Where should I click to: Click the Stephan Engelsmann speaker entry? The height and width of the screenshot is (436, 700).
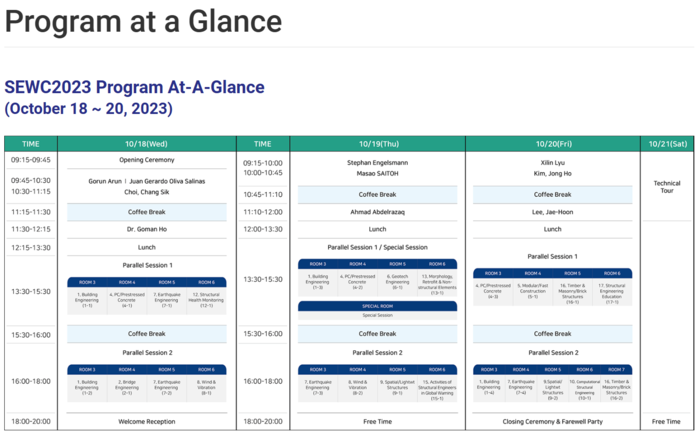(x=379, y=160)
